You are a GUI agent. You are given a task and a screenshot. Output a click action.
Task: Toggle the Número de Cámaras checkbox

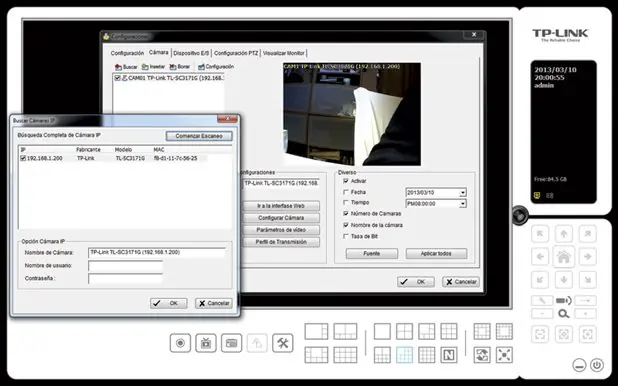coord(346,213)
